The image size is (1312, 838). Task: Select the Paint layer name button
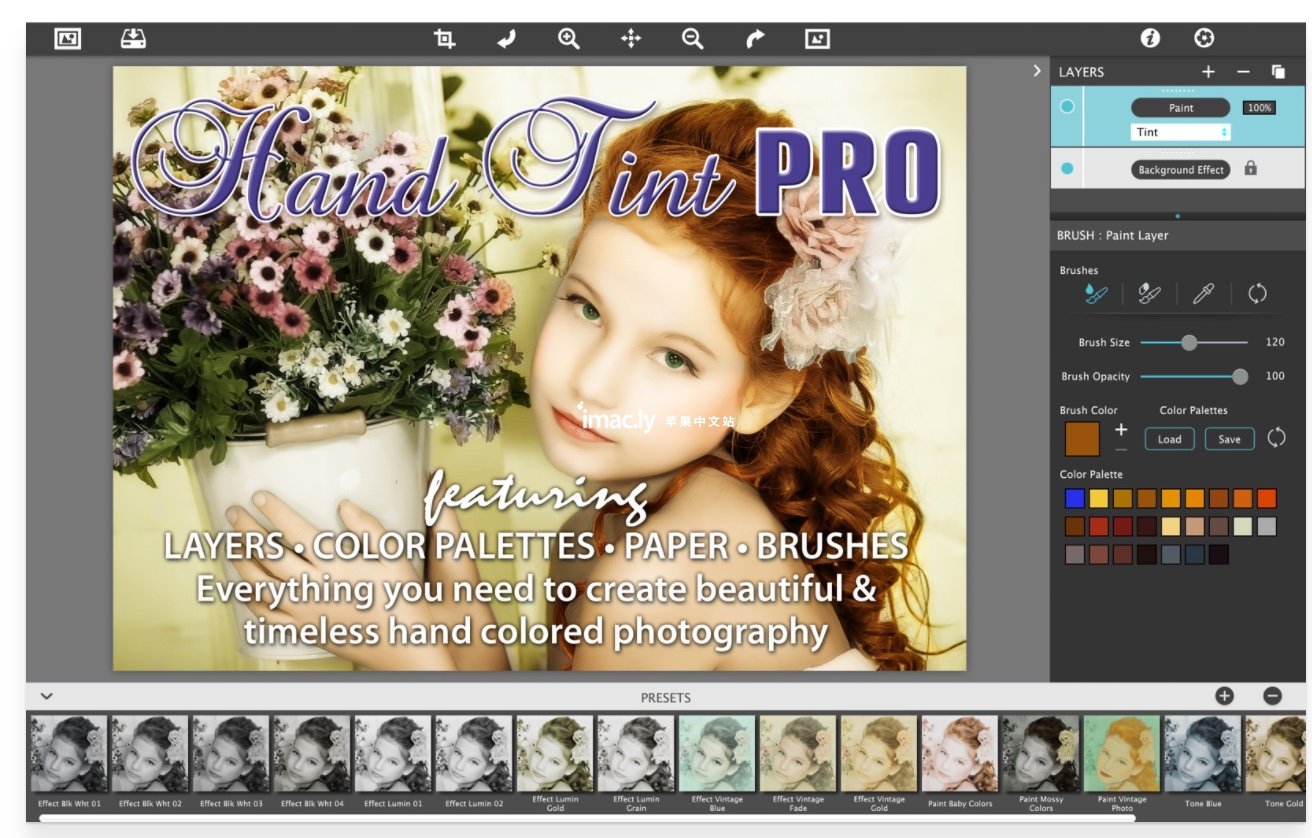tap(1181, 107)
